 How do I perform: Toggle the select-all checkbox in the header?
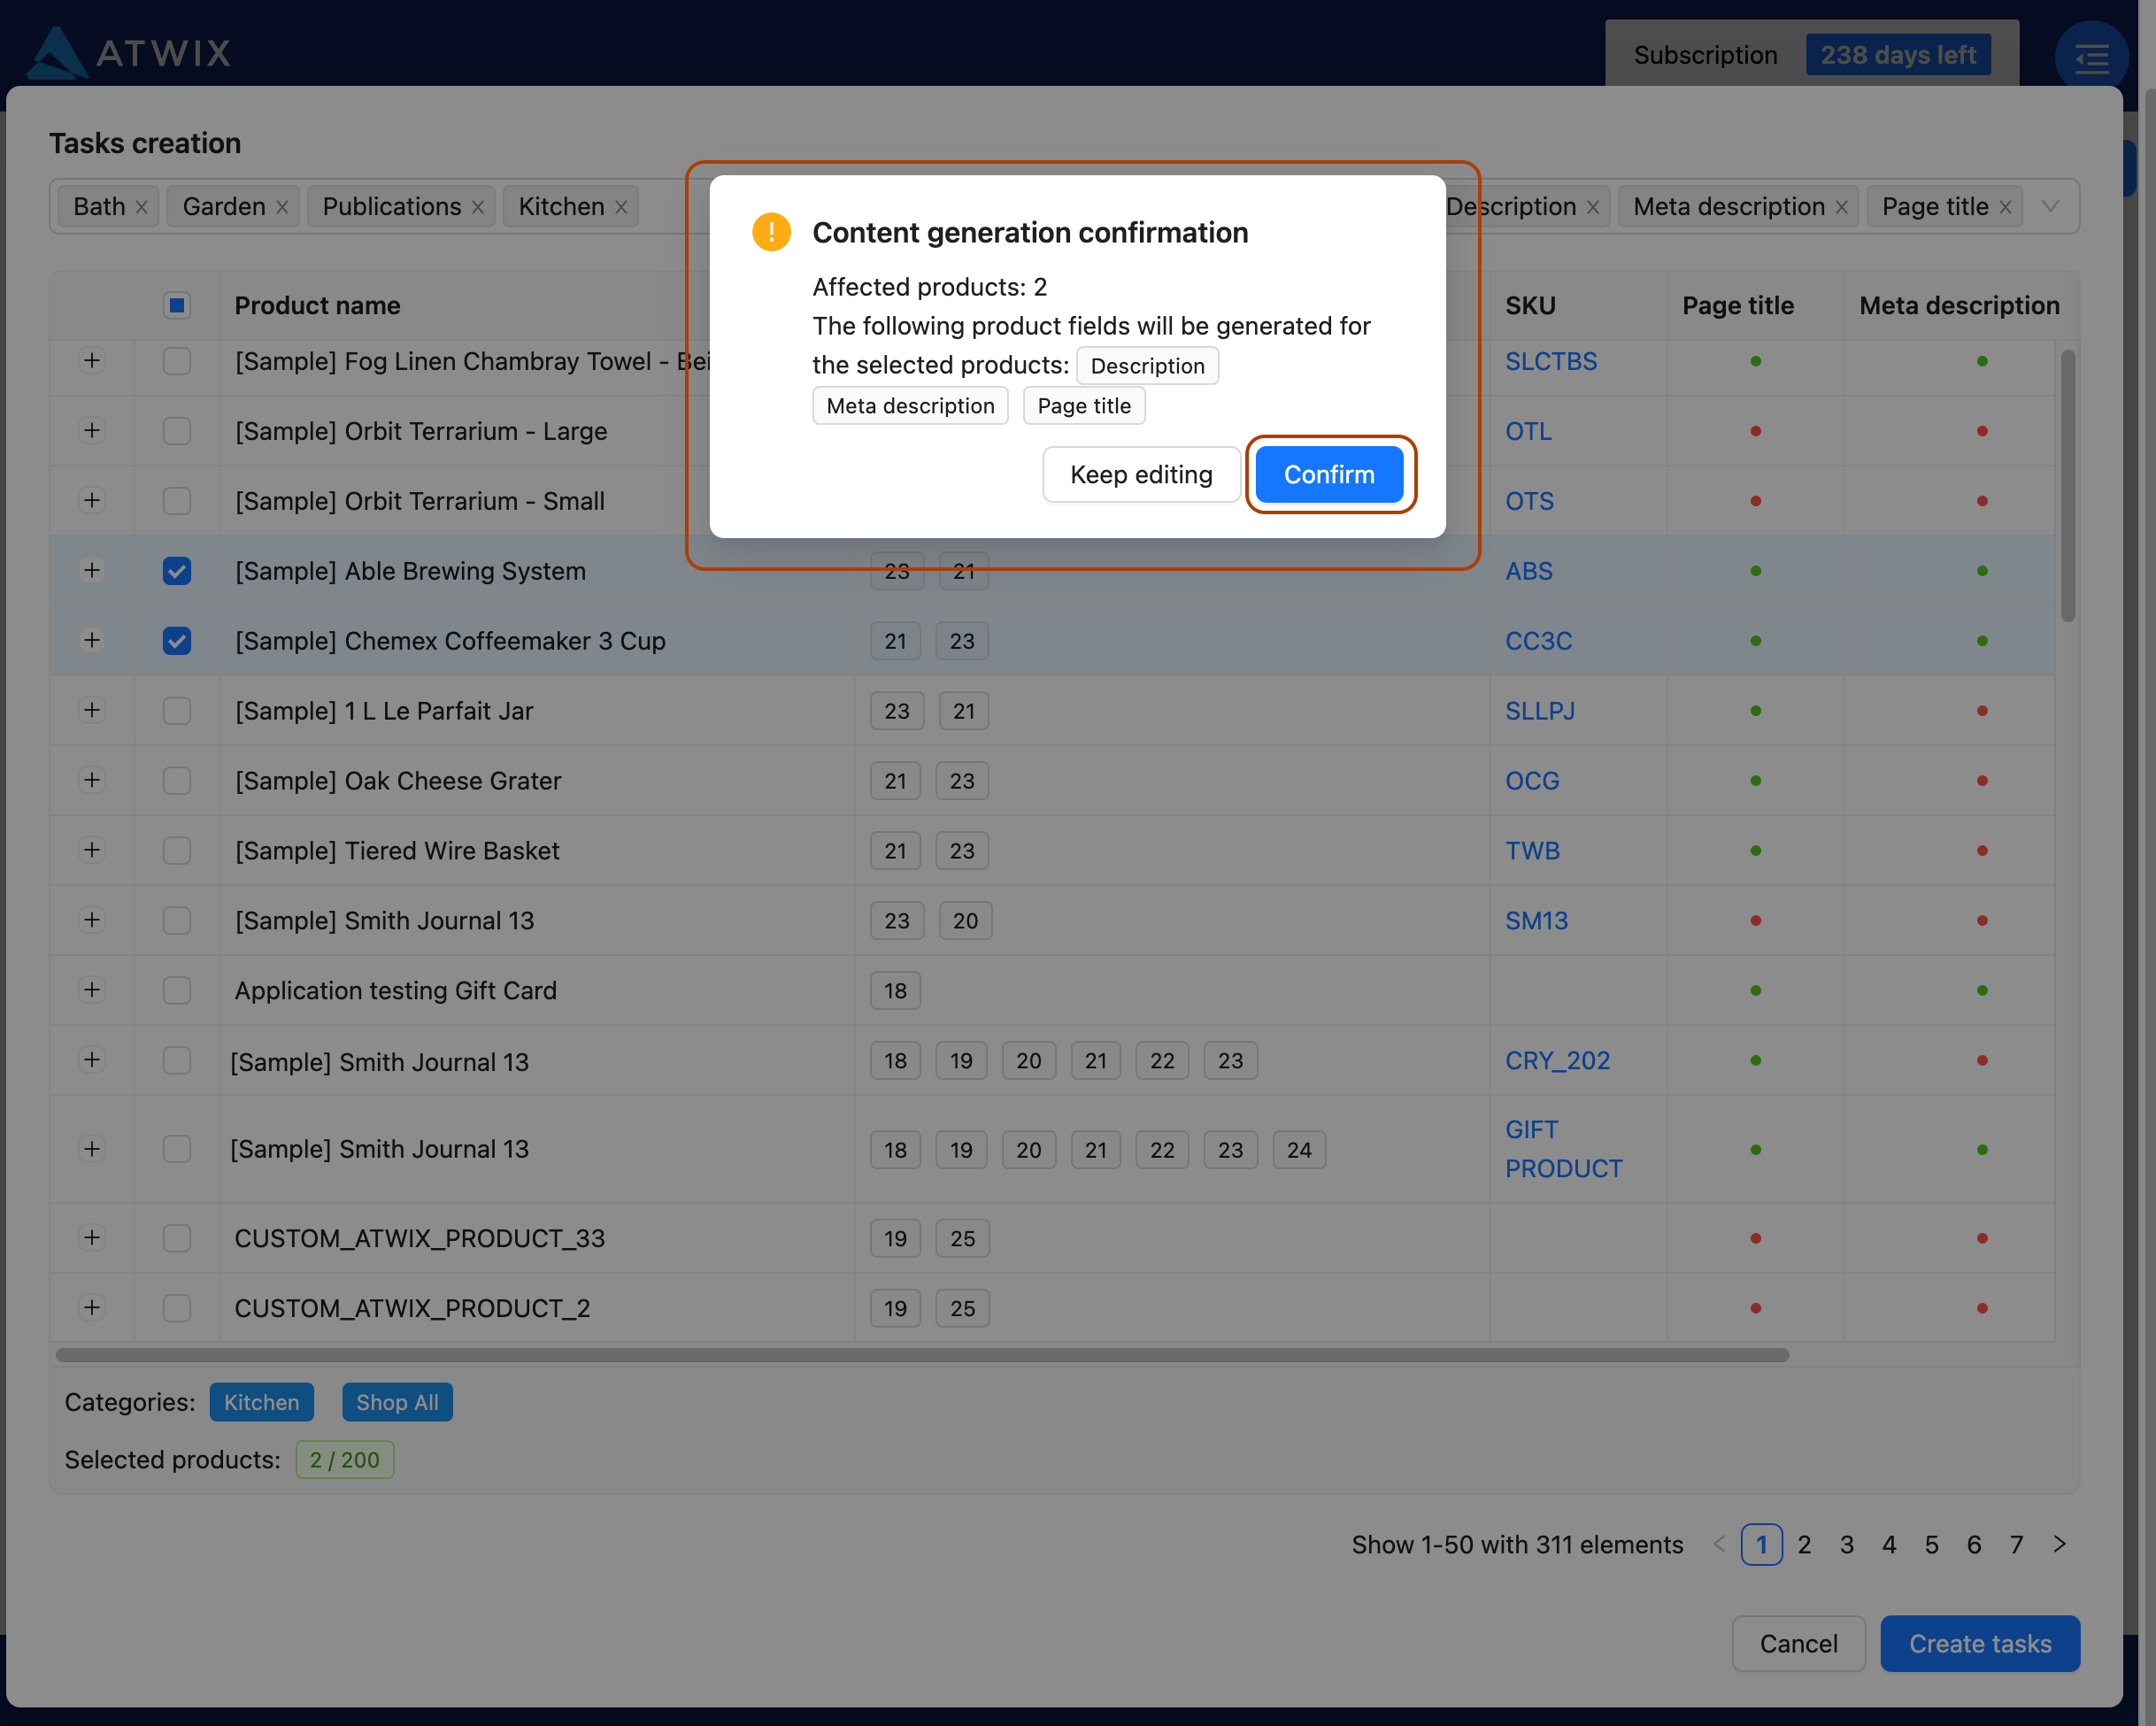click(x=176, y=305)
